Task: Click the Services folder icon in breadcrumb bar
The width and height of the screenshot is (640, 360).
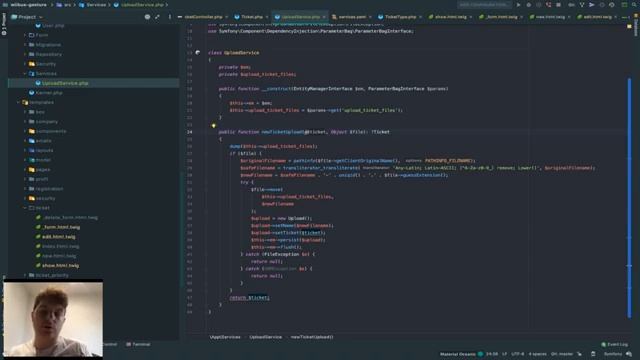Action: click(x=82, y=5)
